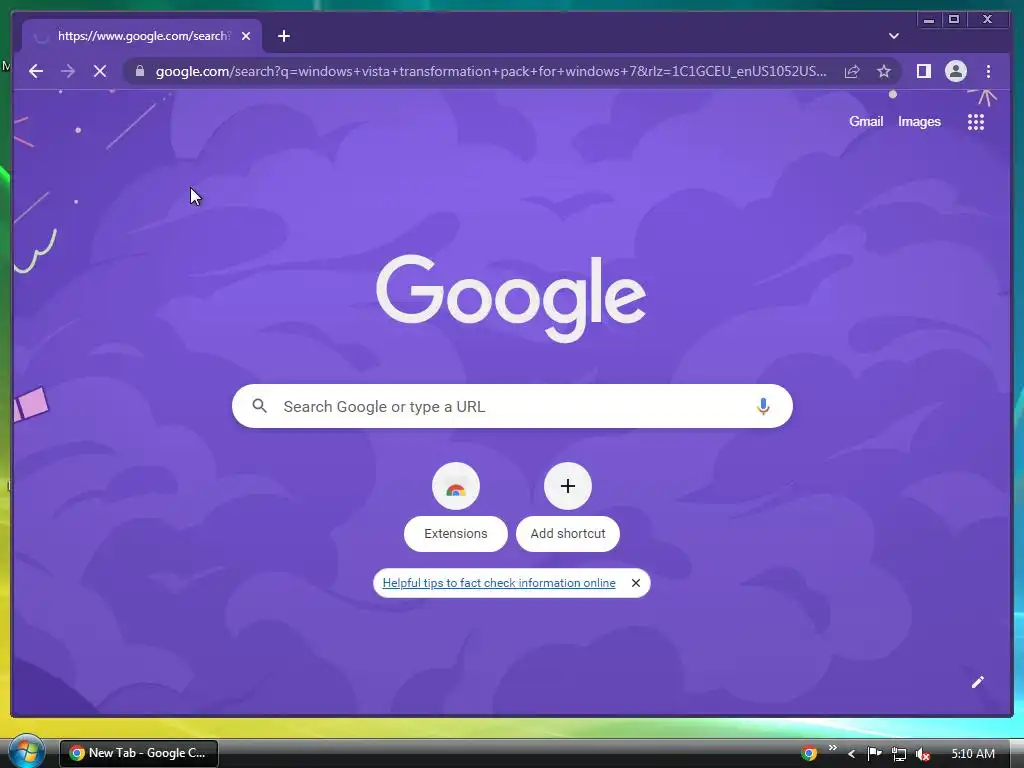The height and width of the screenshot is (768, 1024).
Task: Click New Tab - Google Chrome taskbar button
Action: 138,753
